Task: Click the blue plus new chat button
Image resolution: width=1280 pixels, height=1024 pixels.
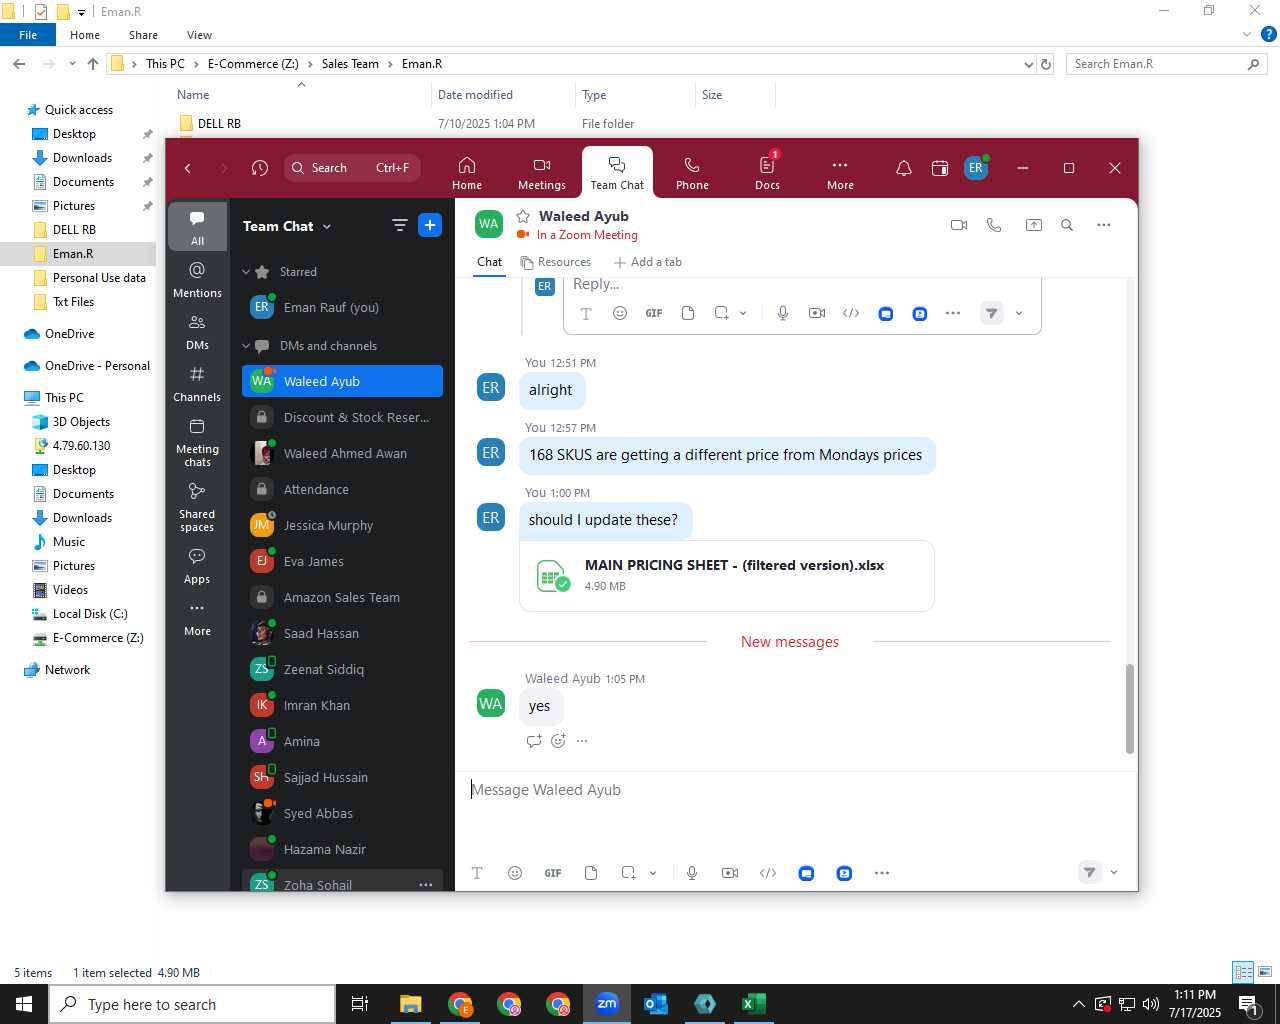Action: (x=430, y=226)
